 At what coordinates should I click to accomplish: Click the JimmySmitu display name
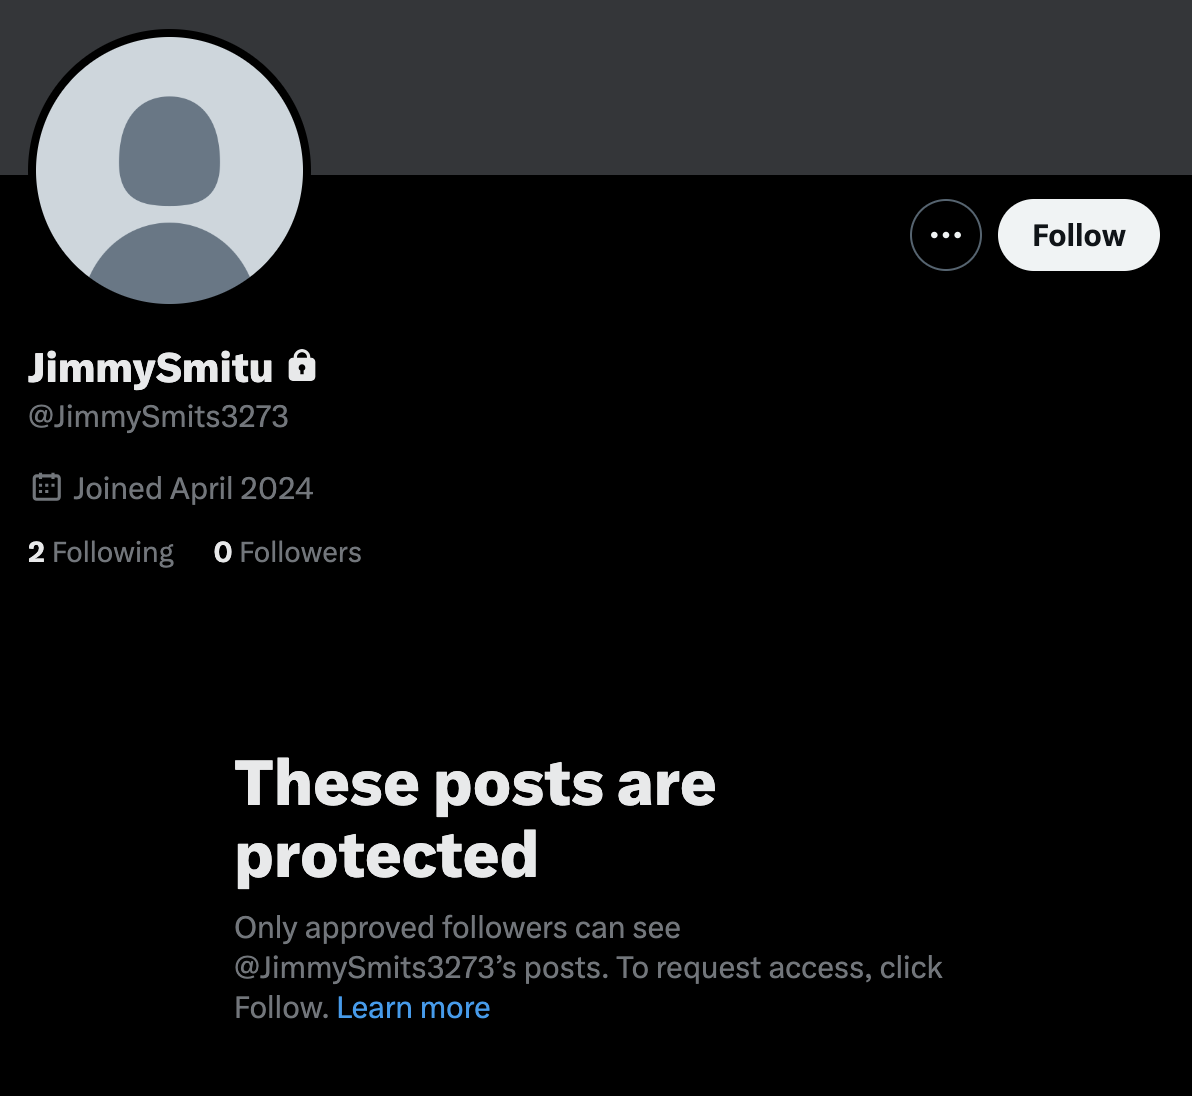(x=150, y=368)
